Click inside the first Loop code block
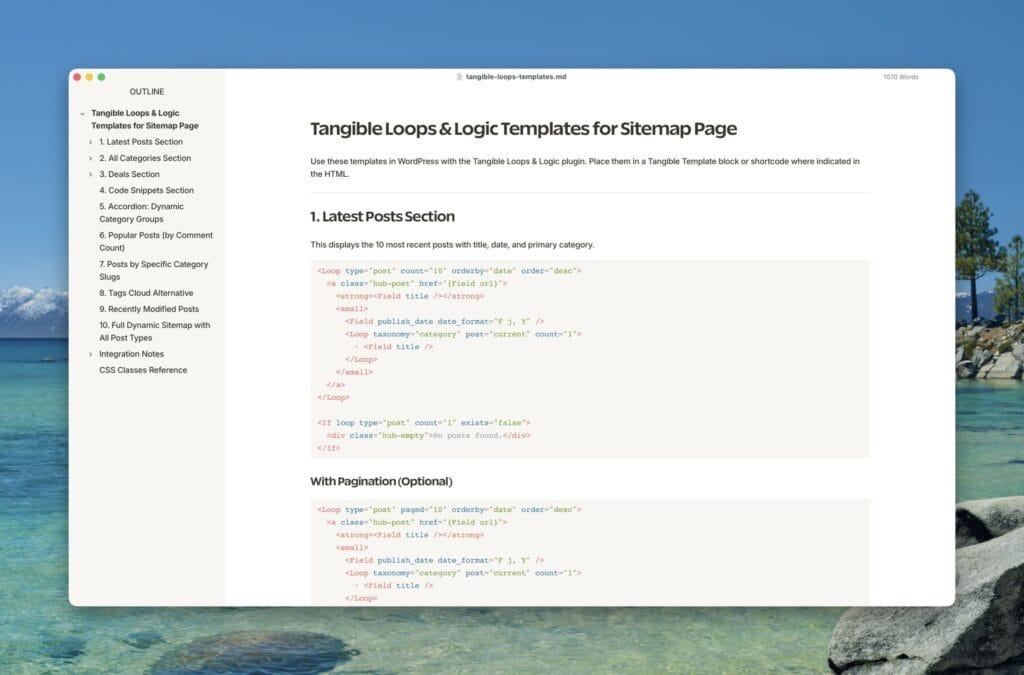1024x675 pixels. point(500,330)
